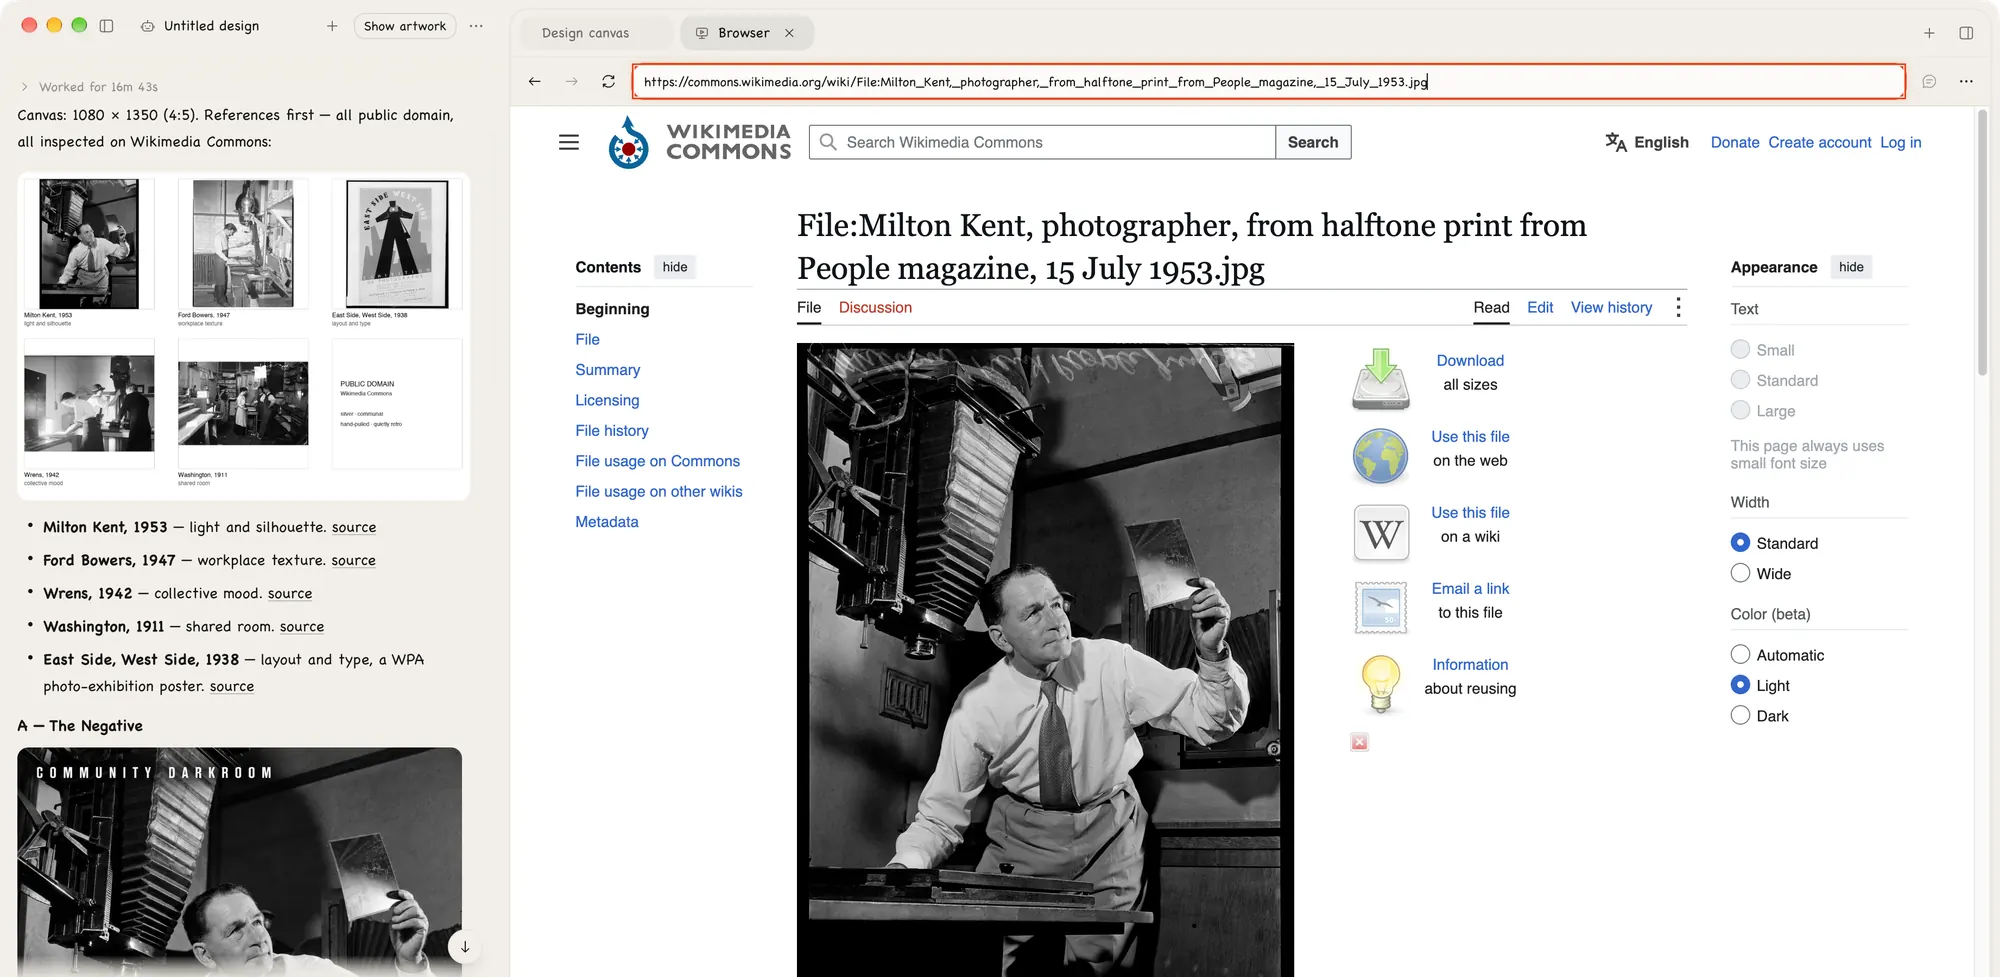Click the Wikimedia Commons logo
This screenshot has height=977, width=2000.
click(x=699, y=142)
